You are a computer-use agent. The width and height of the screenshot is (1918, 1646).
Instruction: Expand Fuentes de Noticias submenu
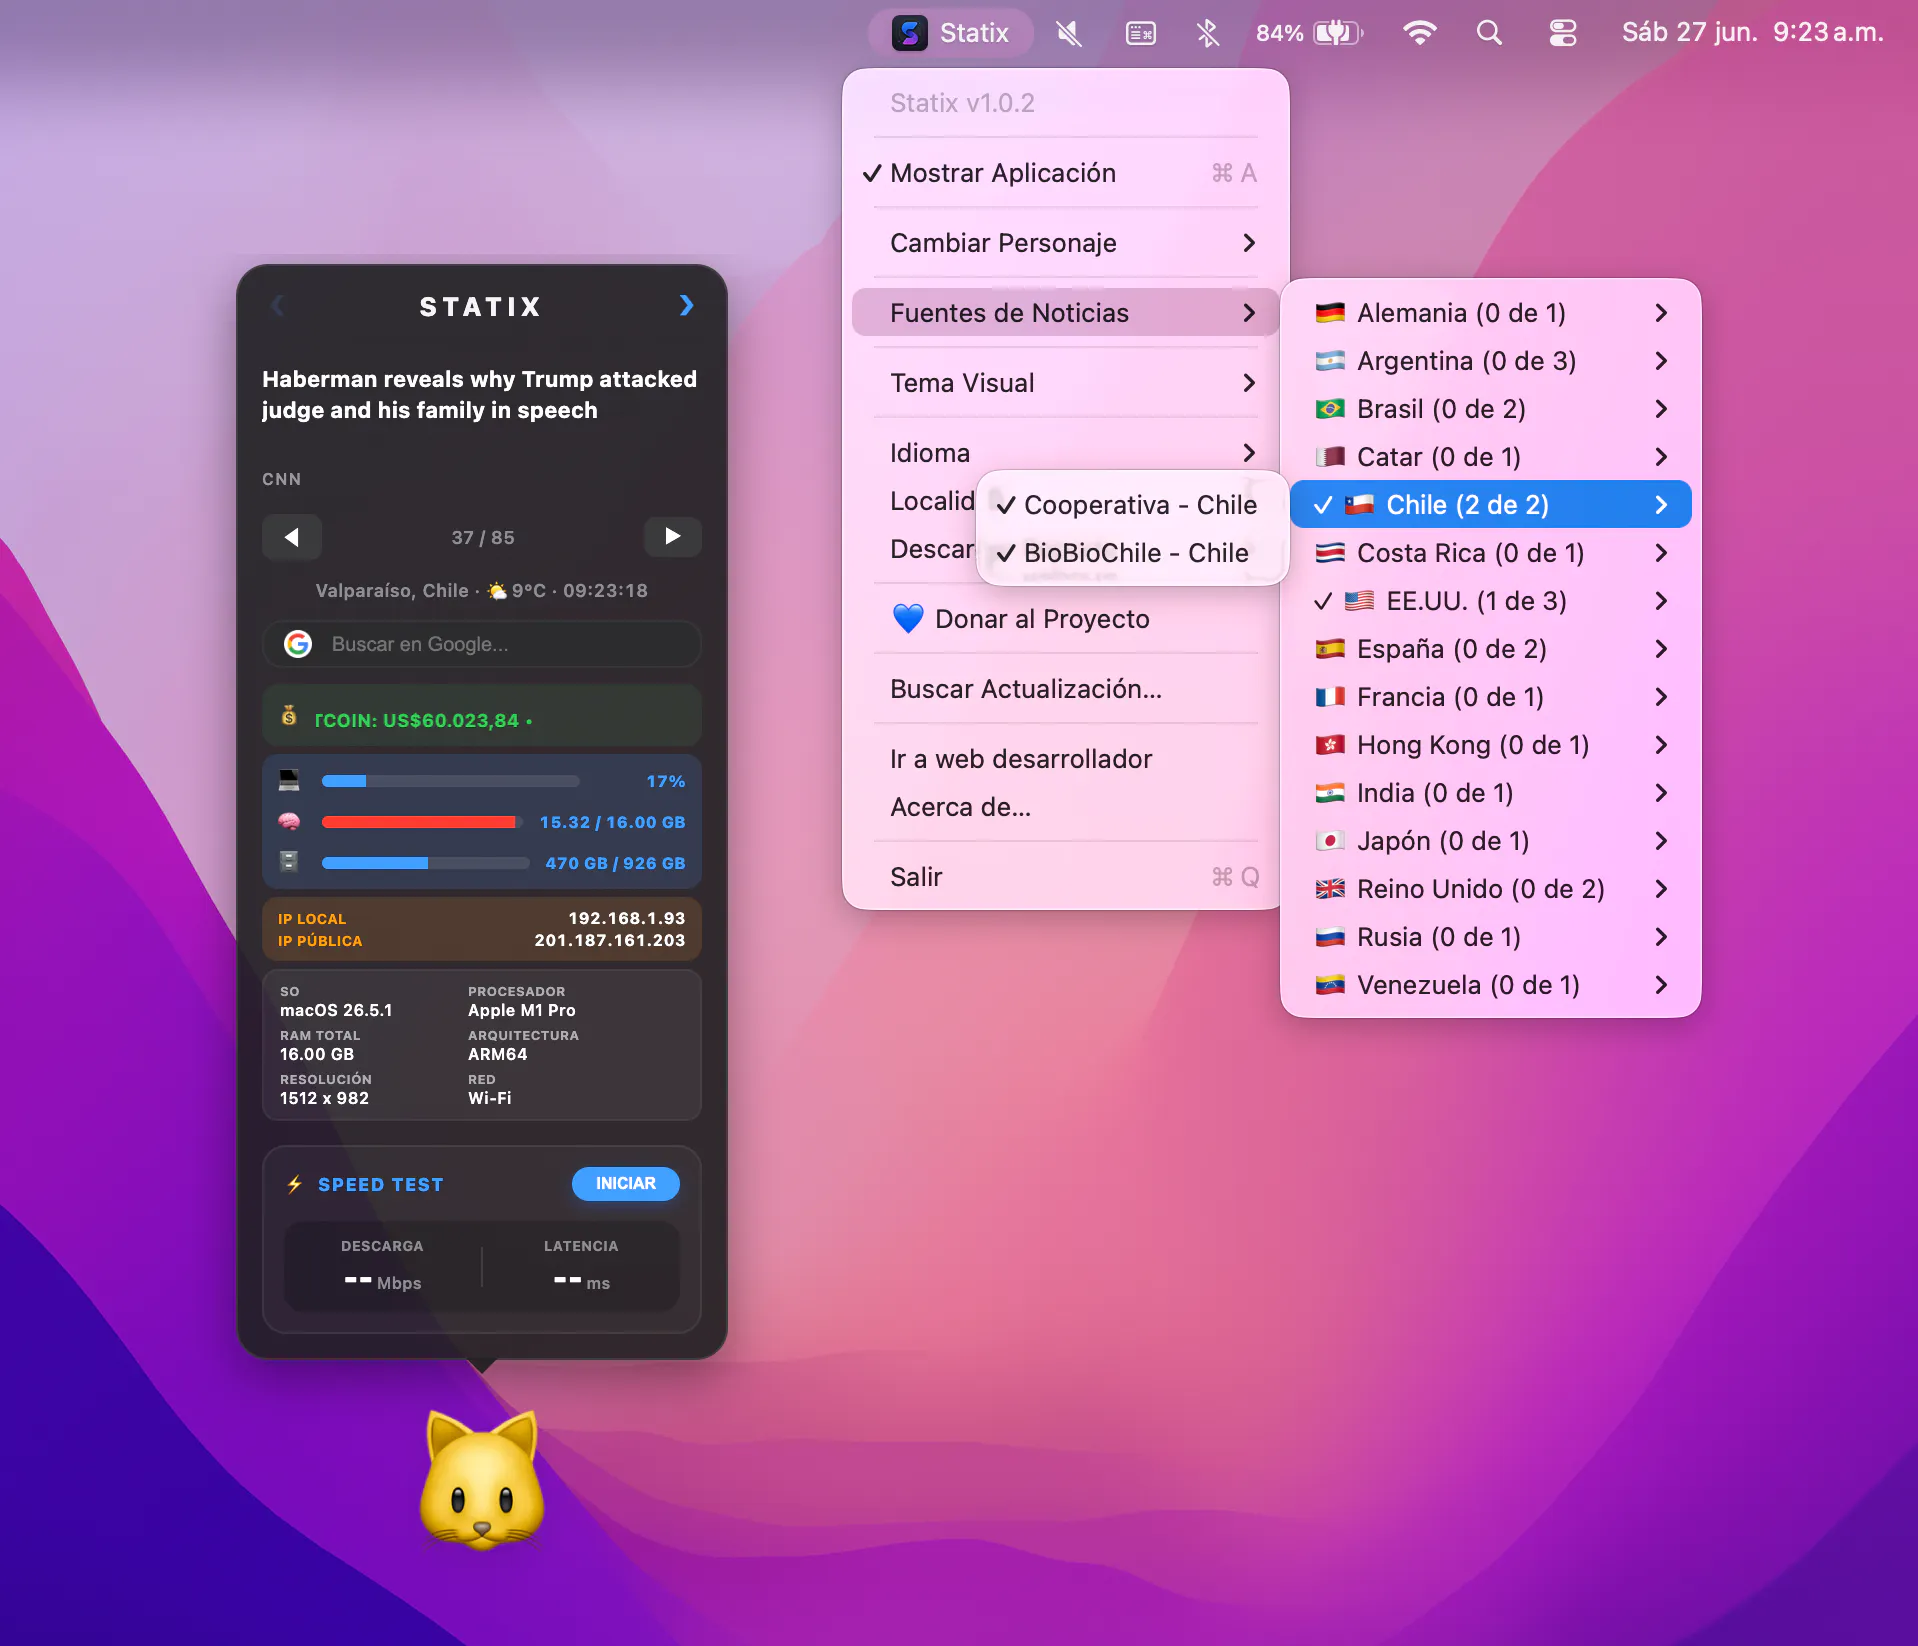click(1064, 313)
